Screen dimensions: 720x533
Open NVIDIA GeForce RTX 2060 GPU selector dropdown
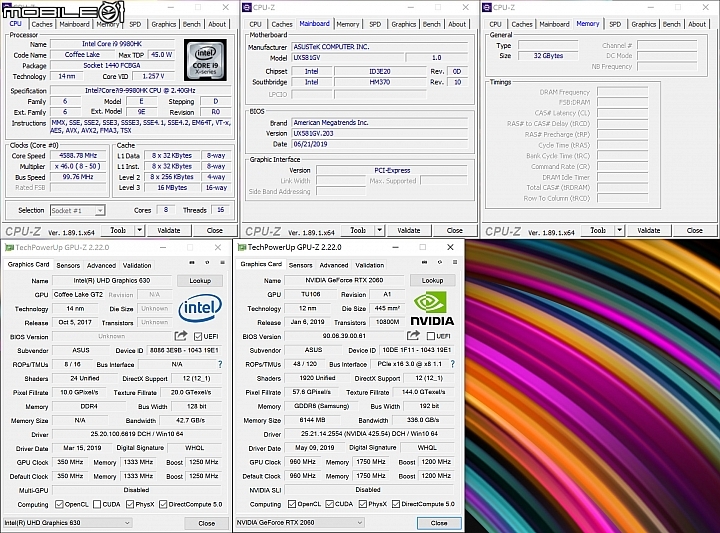pos(300,522)
